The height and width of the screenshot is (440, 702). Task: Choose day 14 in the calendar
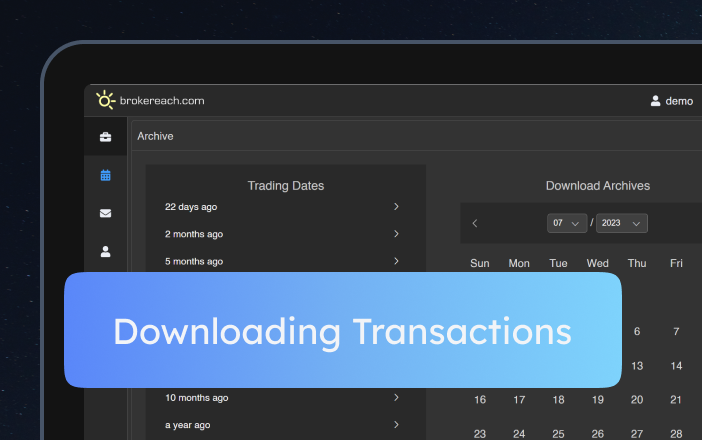[x=676, y=366]
